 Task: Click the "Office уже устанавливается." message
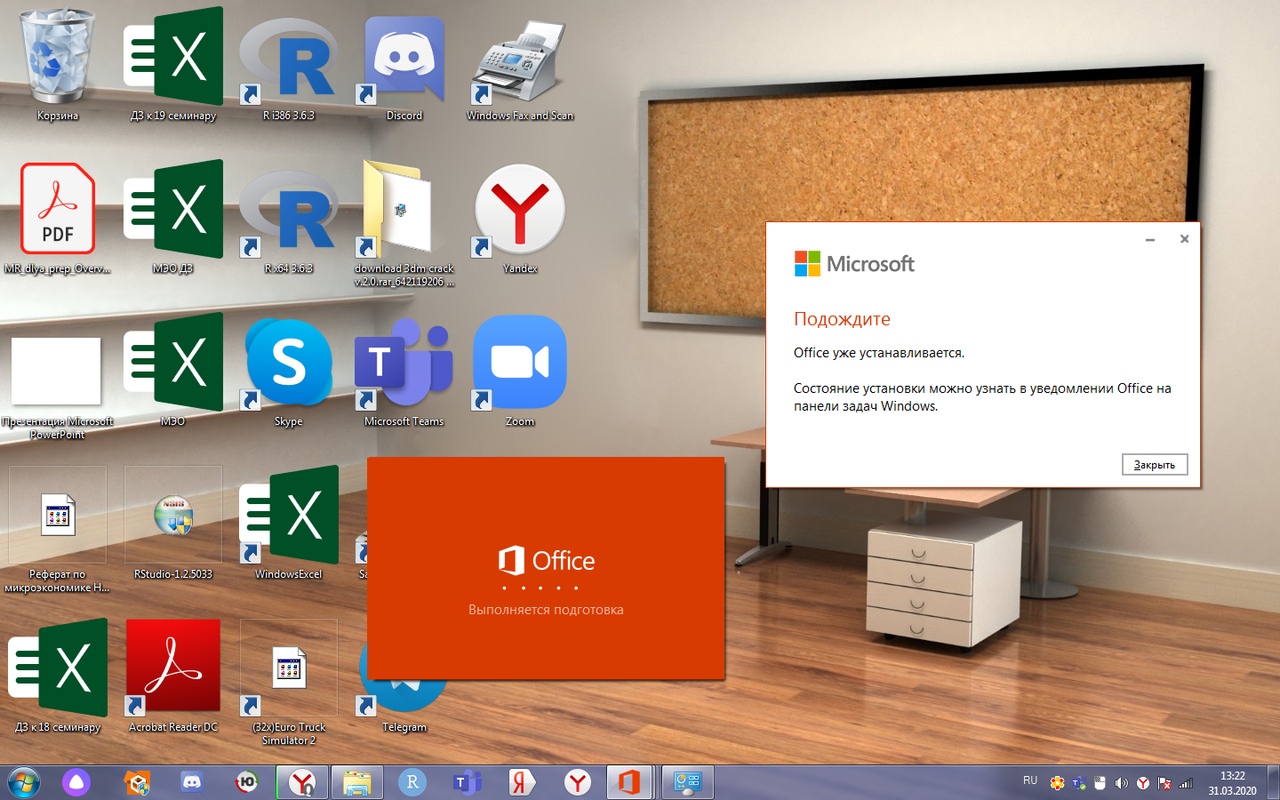[x=879, y=353]
